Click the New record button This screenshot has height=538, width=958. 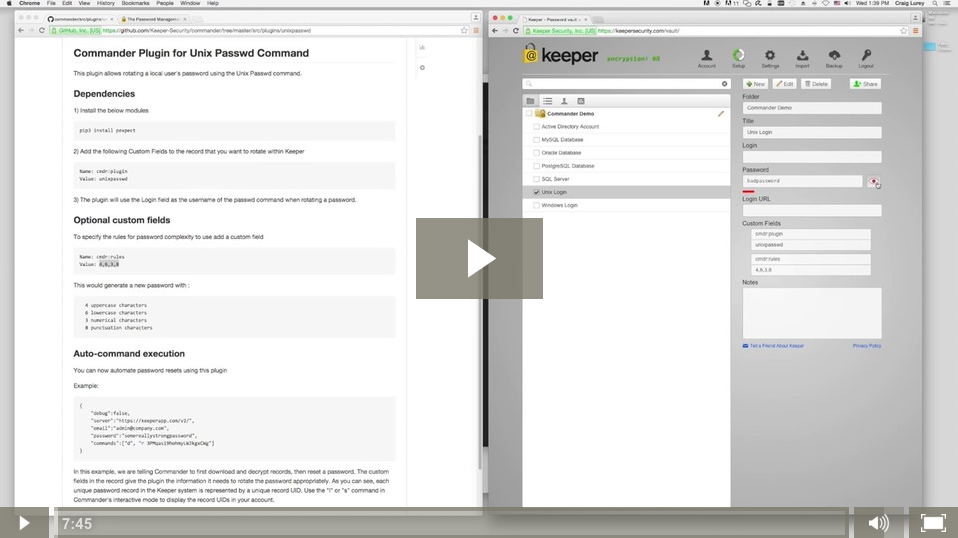point(756,84)
